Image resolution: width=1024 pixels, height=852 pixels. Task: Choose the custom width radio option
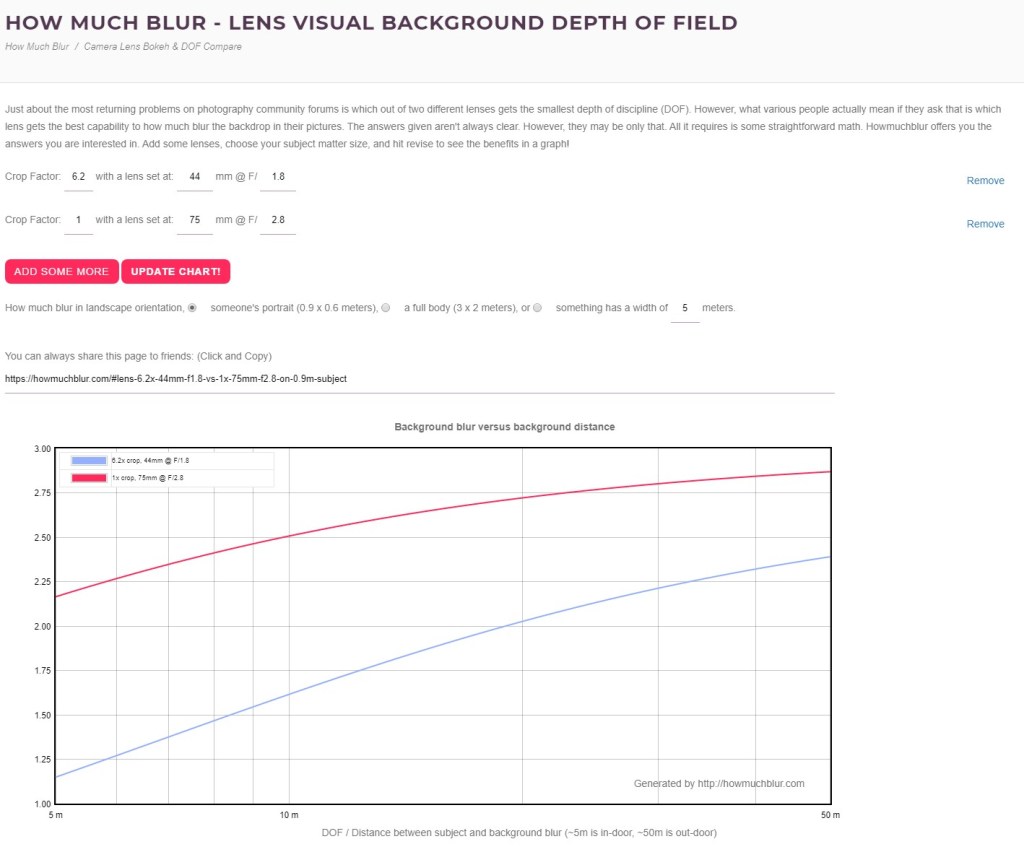click(x=538, y=308)
